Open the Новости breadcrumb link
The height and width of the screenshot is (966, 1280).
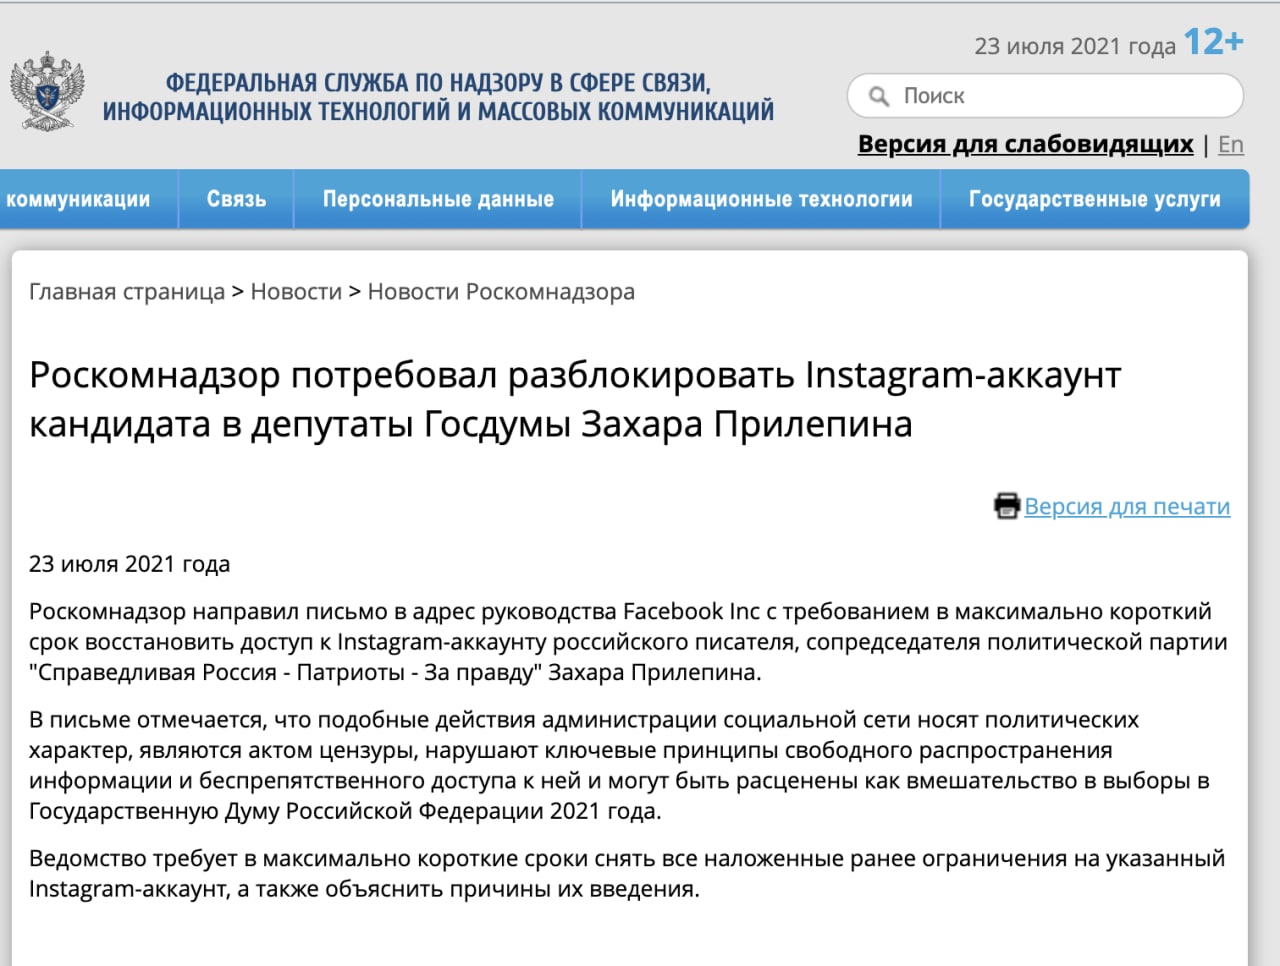click(296, 292)
